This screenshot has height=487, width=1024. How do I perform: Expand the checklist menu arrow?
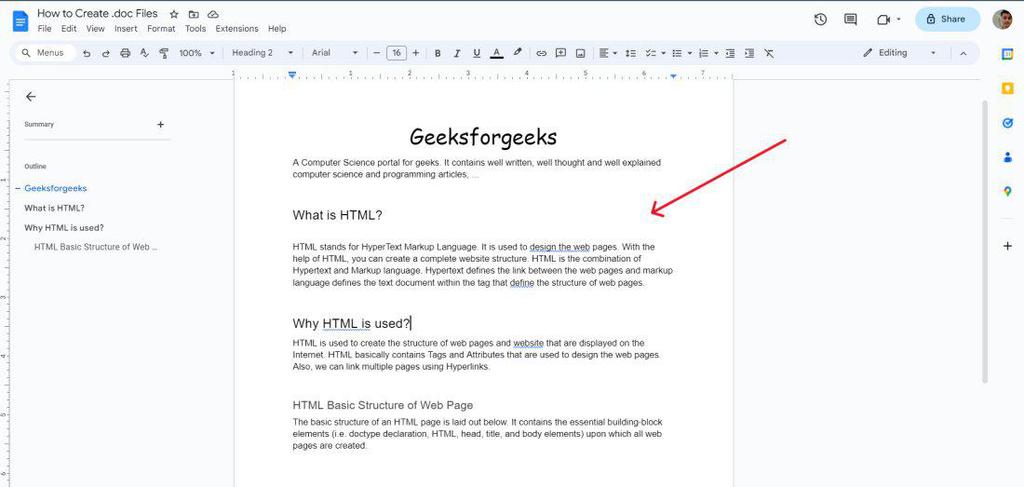click(x=663, y=54)
